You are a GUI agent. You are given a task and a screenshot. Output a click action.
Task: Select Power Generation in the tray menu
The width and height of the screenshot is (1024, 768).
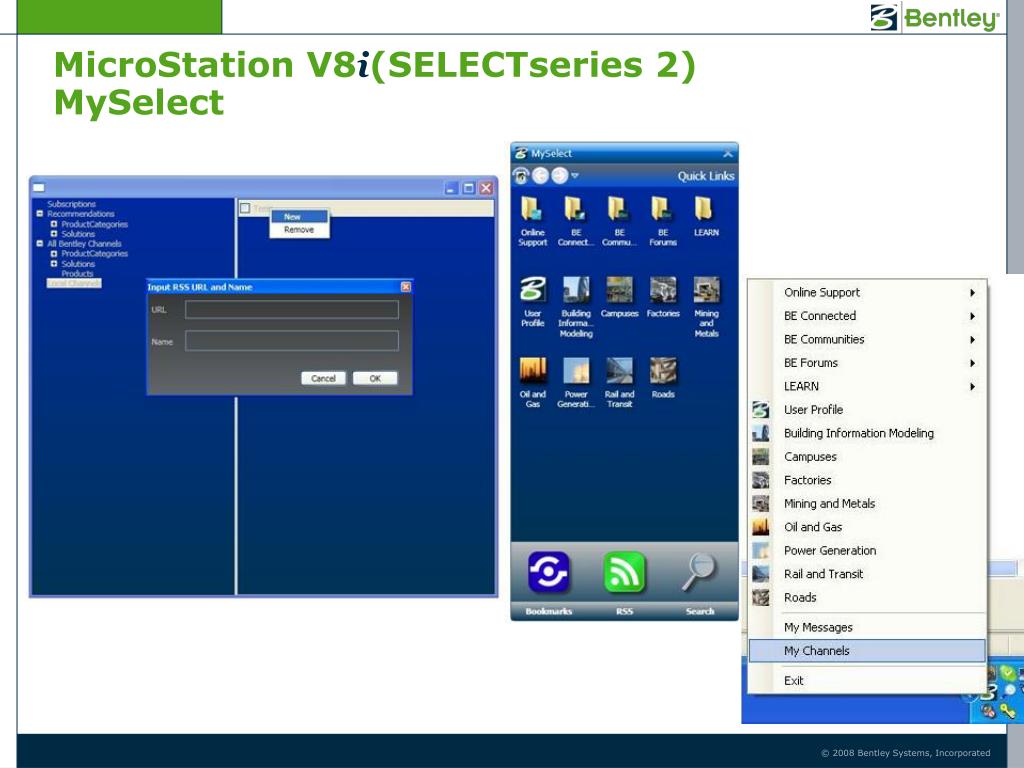click(x=867, y=551)
